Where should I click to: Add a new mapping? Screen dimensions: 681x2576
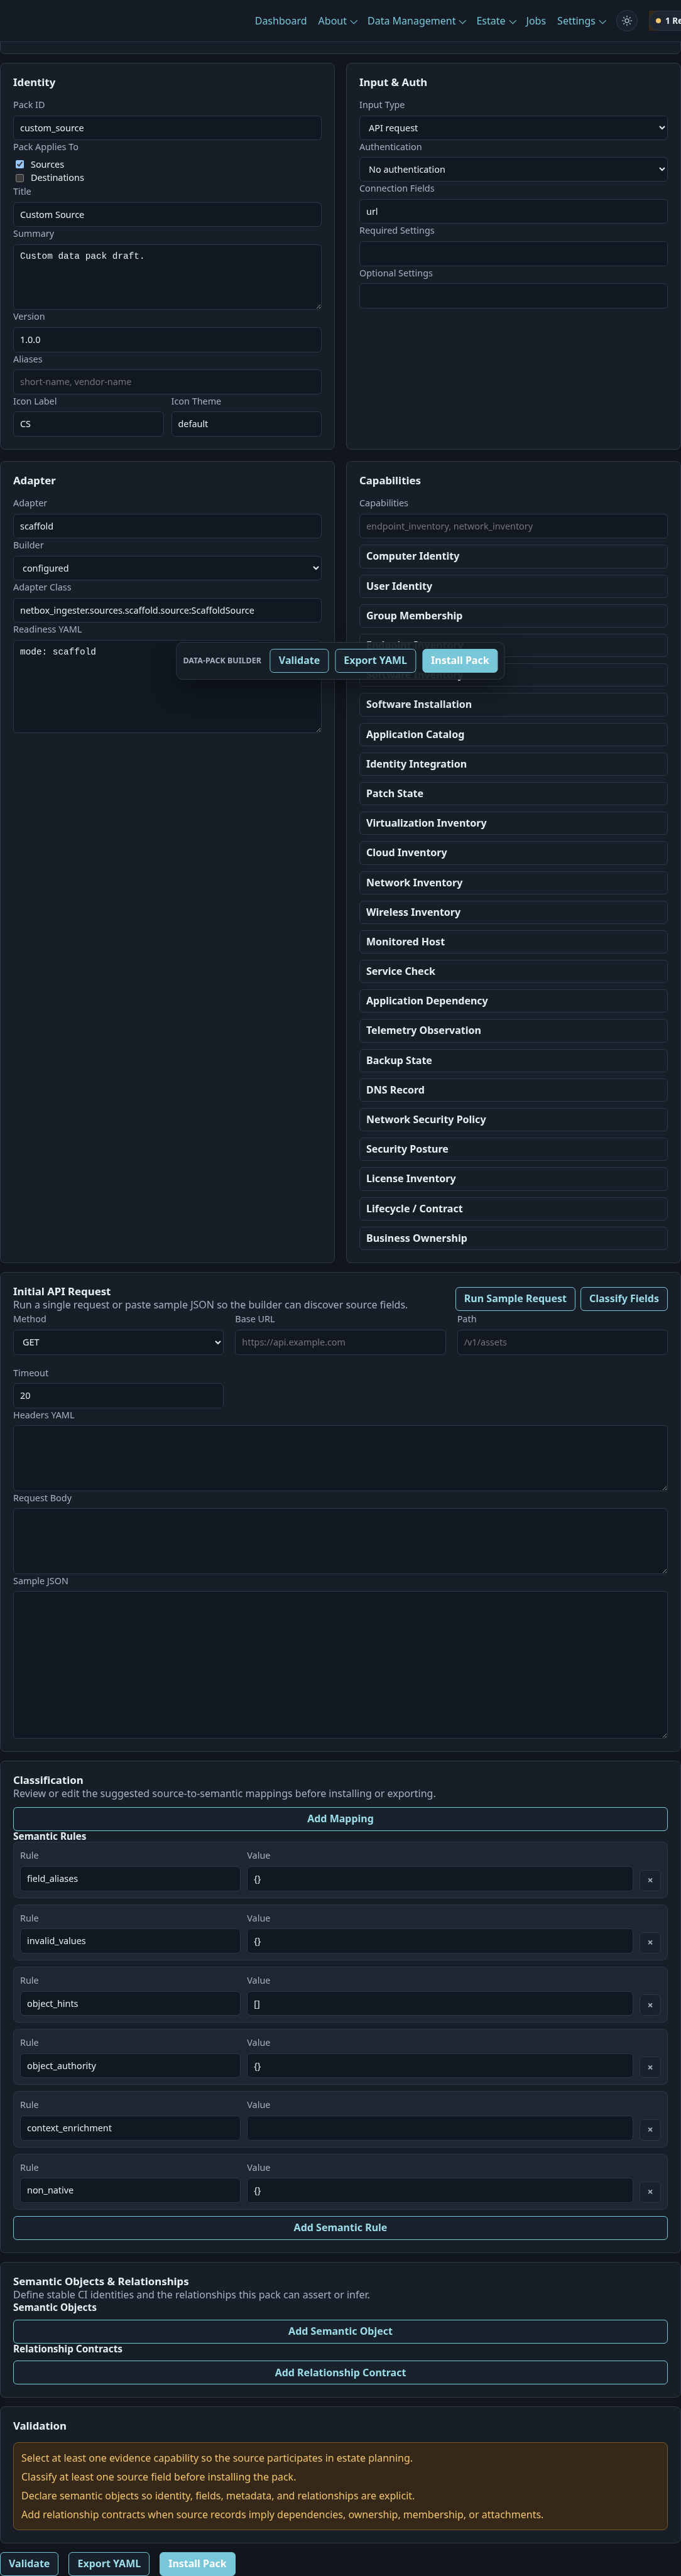(340, 1819)
